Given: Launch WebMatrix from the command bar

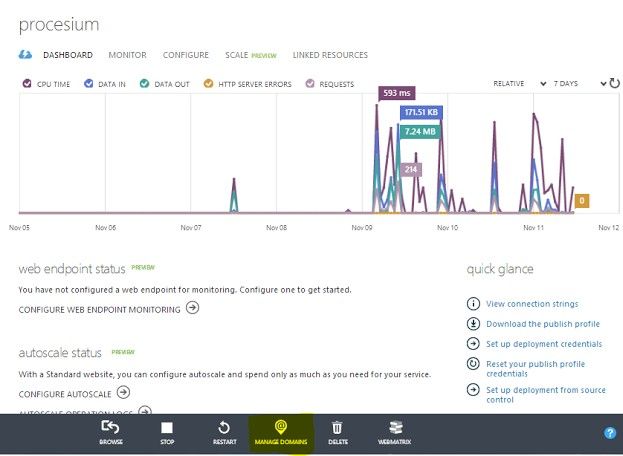Looking at the screenshot, I should click(x=395, y=428).
